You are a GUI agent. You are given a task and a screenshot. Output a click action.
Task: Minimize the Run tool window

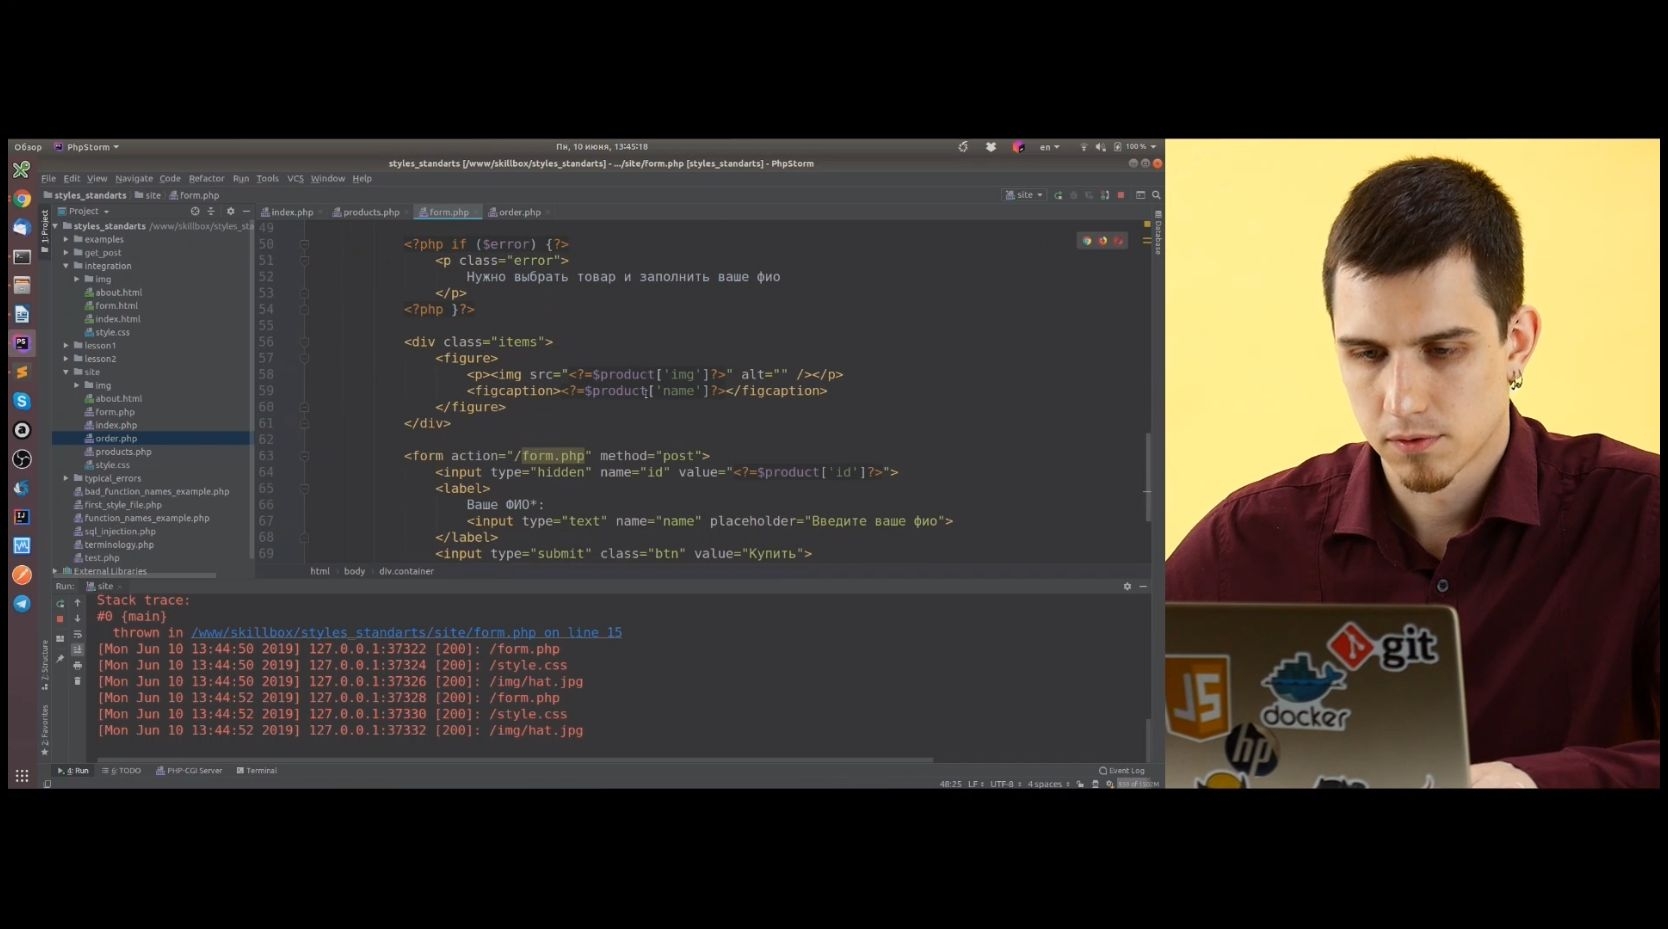pos(1143,586)
